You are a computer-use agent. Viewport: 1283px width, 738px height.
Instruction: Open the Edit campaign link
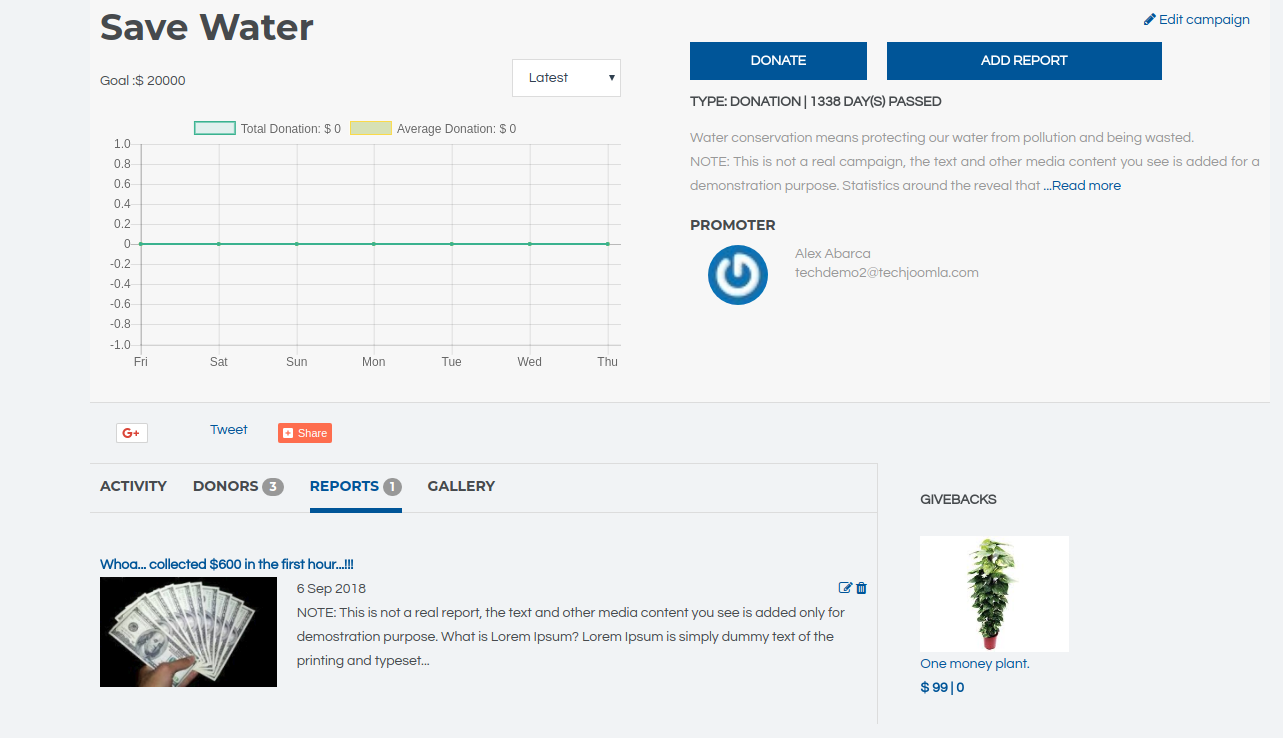[1197, 19]
